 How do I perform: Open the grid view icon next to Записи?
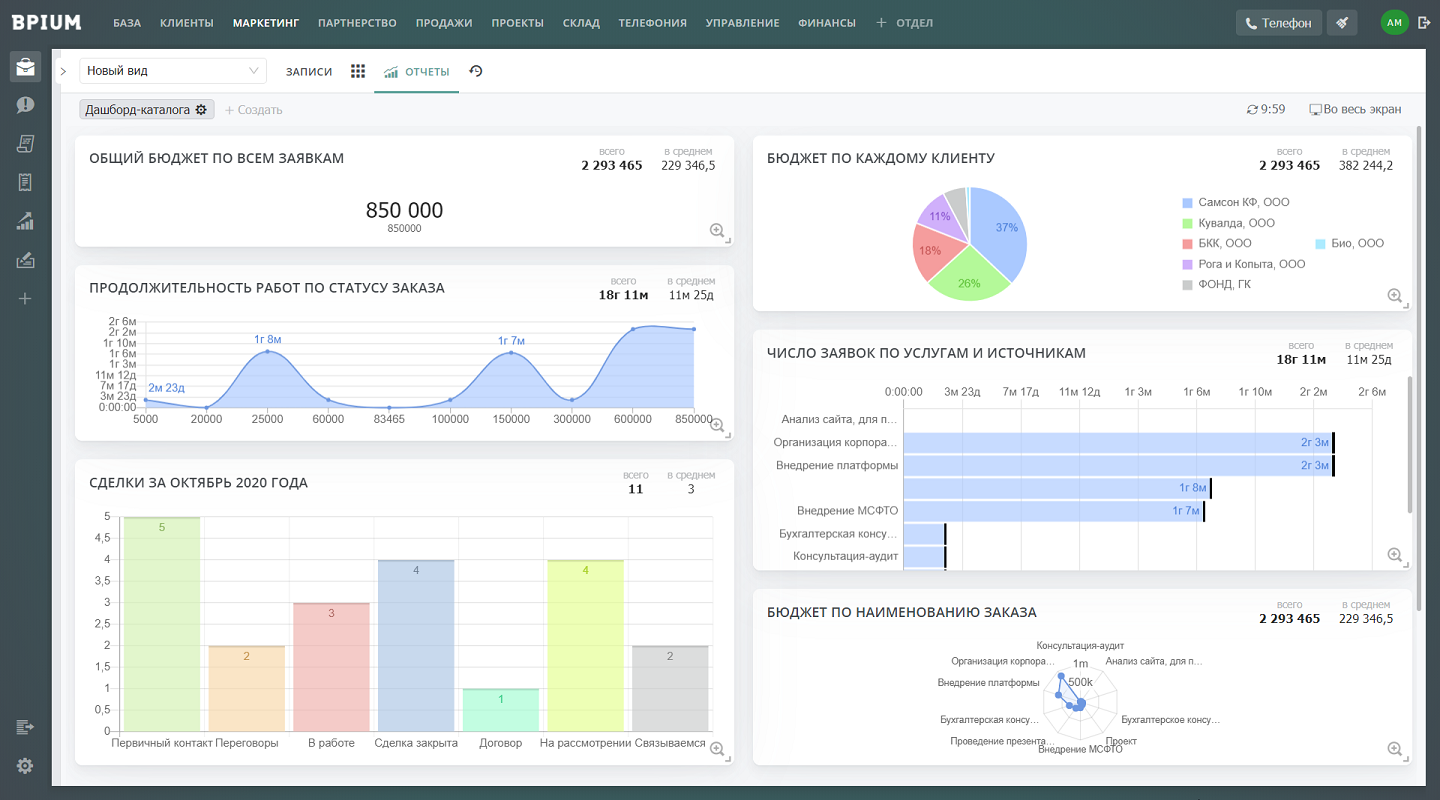(x=358, y=71)
